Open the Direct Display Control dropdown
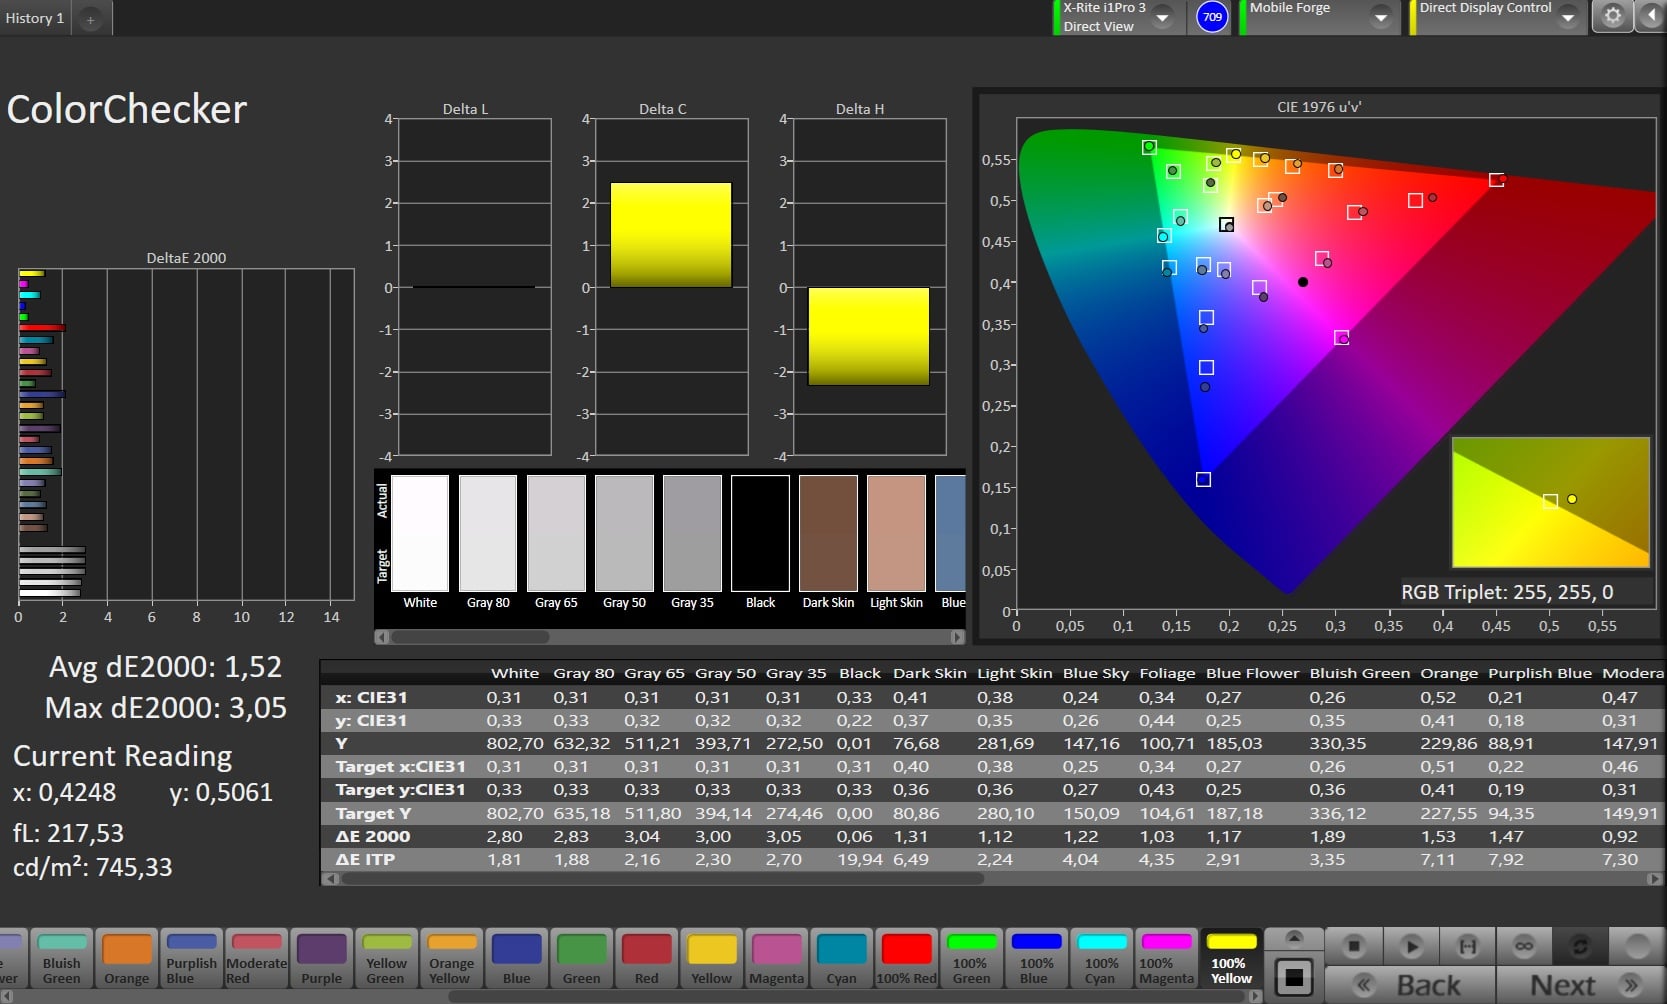 [1567, 17]
